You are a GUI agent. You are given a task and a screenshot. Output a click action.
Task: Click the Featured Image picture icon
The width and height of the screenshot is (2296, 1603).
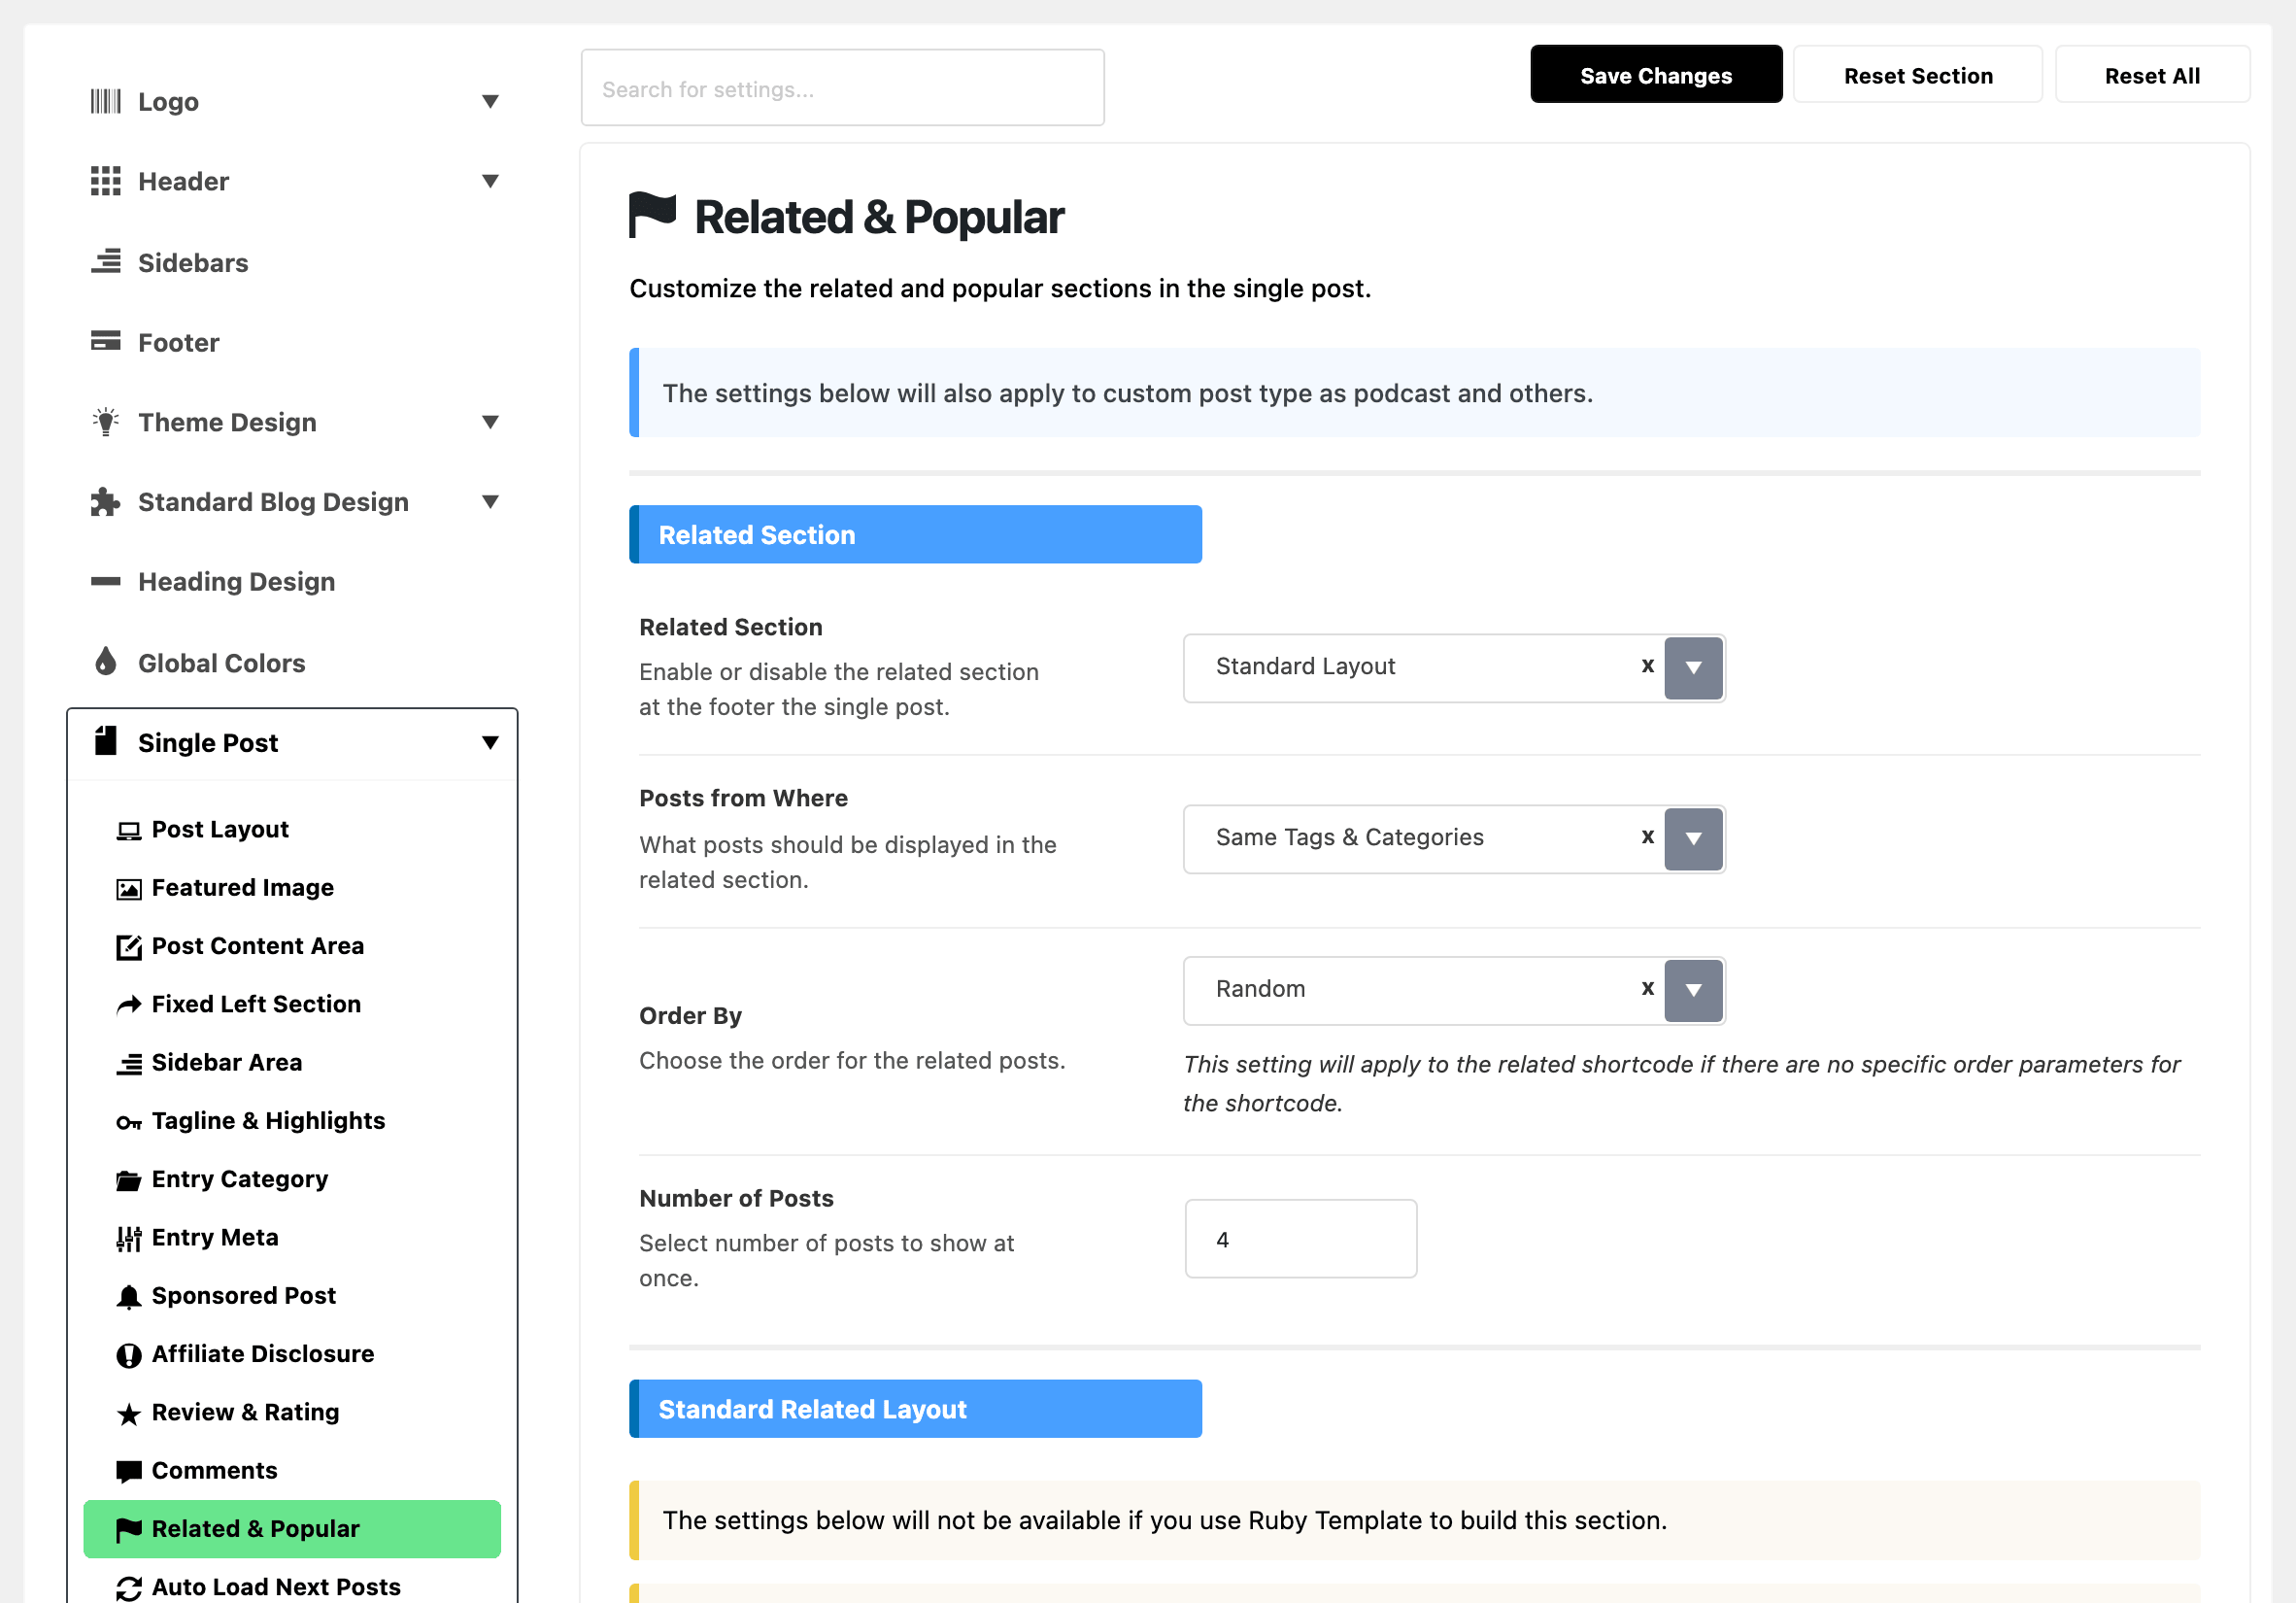[x=129, y=889]
